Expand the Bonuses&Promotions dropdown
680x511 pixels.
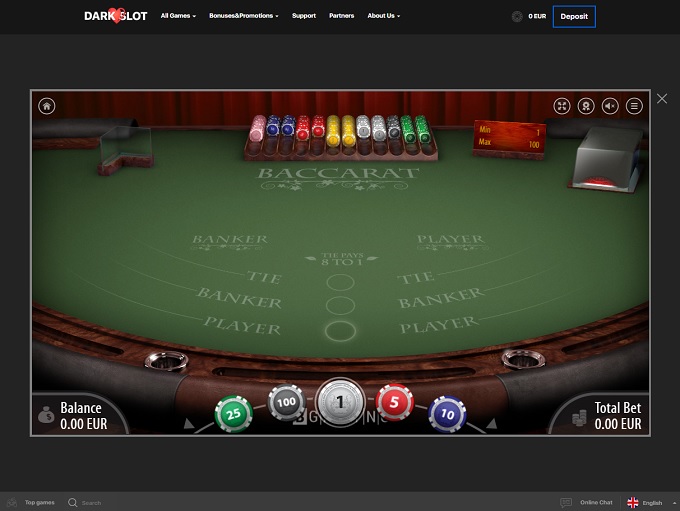245,16
